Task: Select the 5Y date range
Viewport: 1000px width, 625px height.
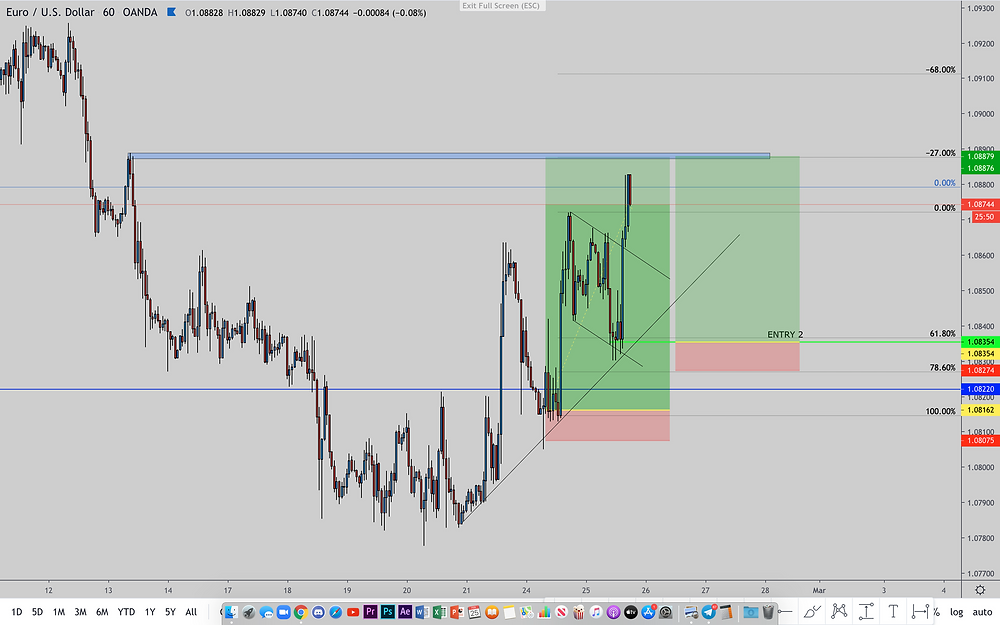Action: coord(170,612)
